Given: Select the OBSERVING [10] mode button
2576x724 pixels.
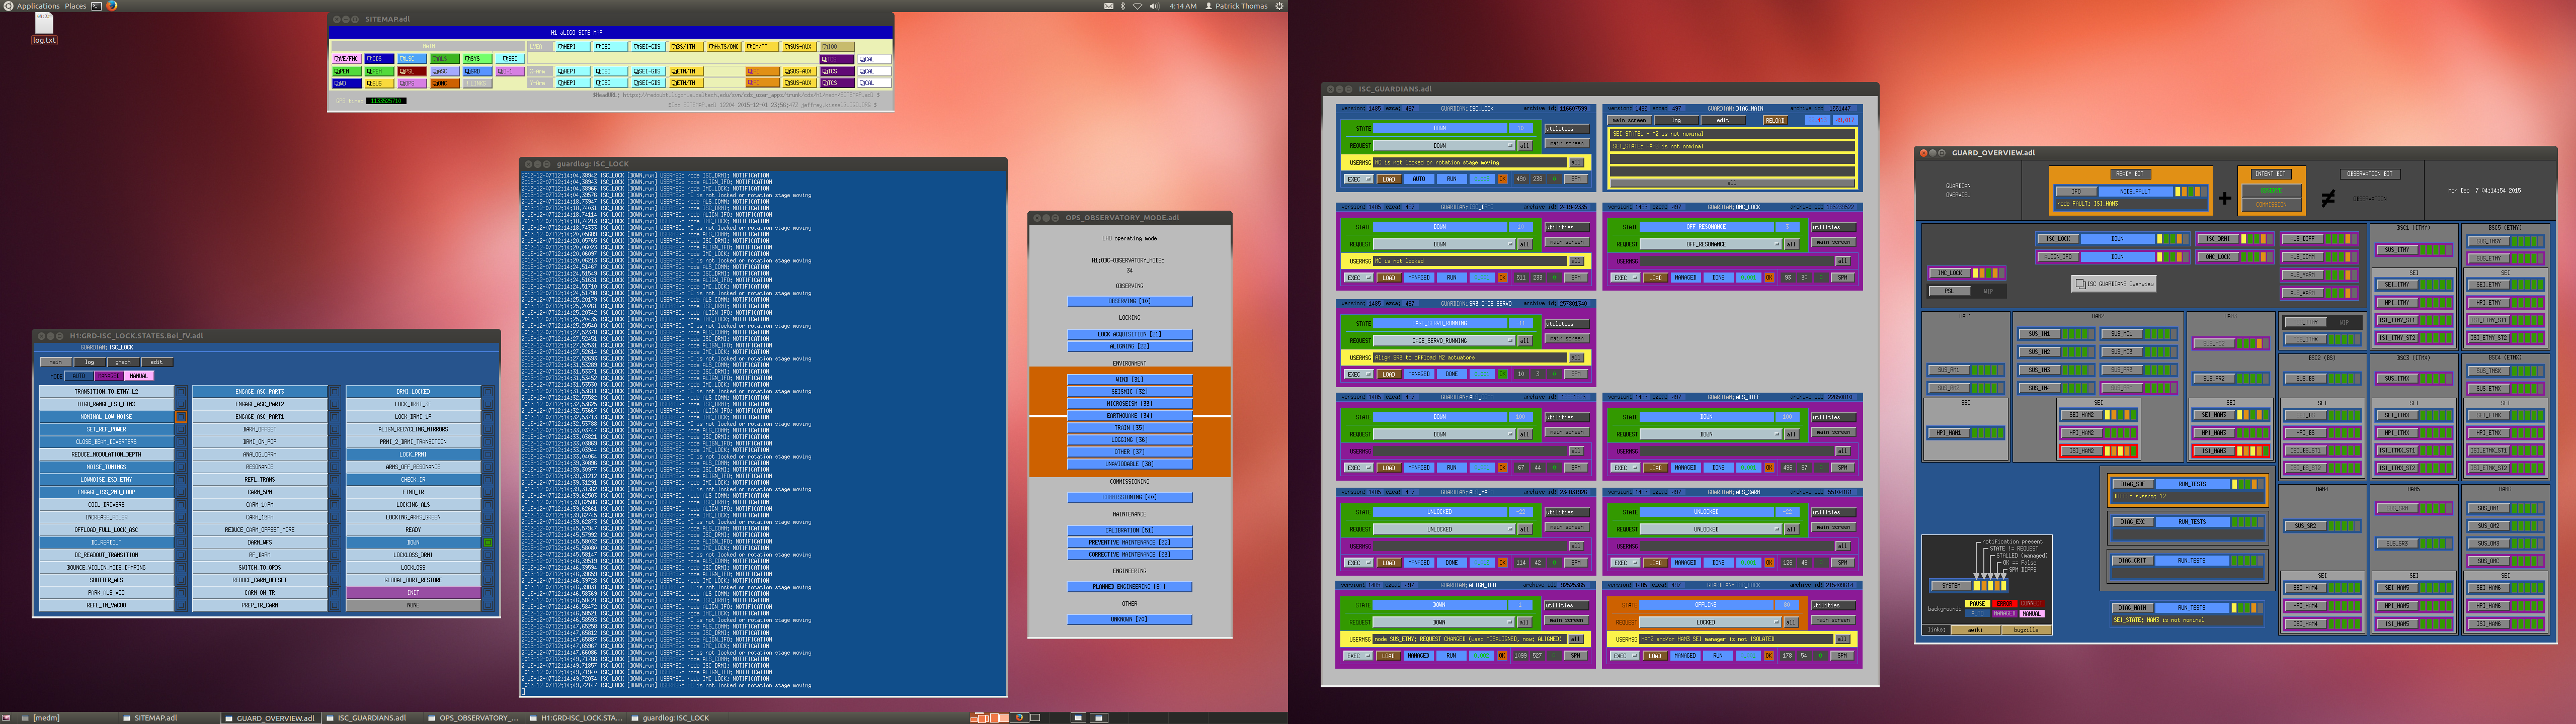Looking at the screenshot, I should point(1129,301).
